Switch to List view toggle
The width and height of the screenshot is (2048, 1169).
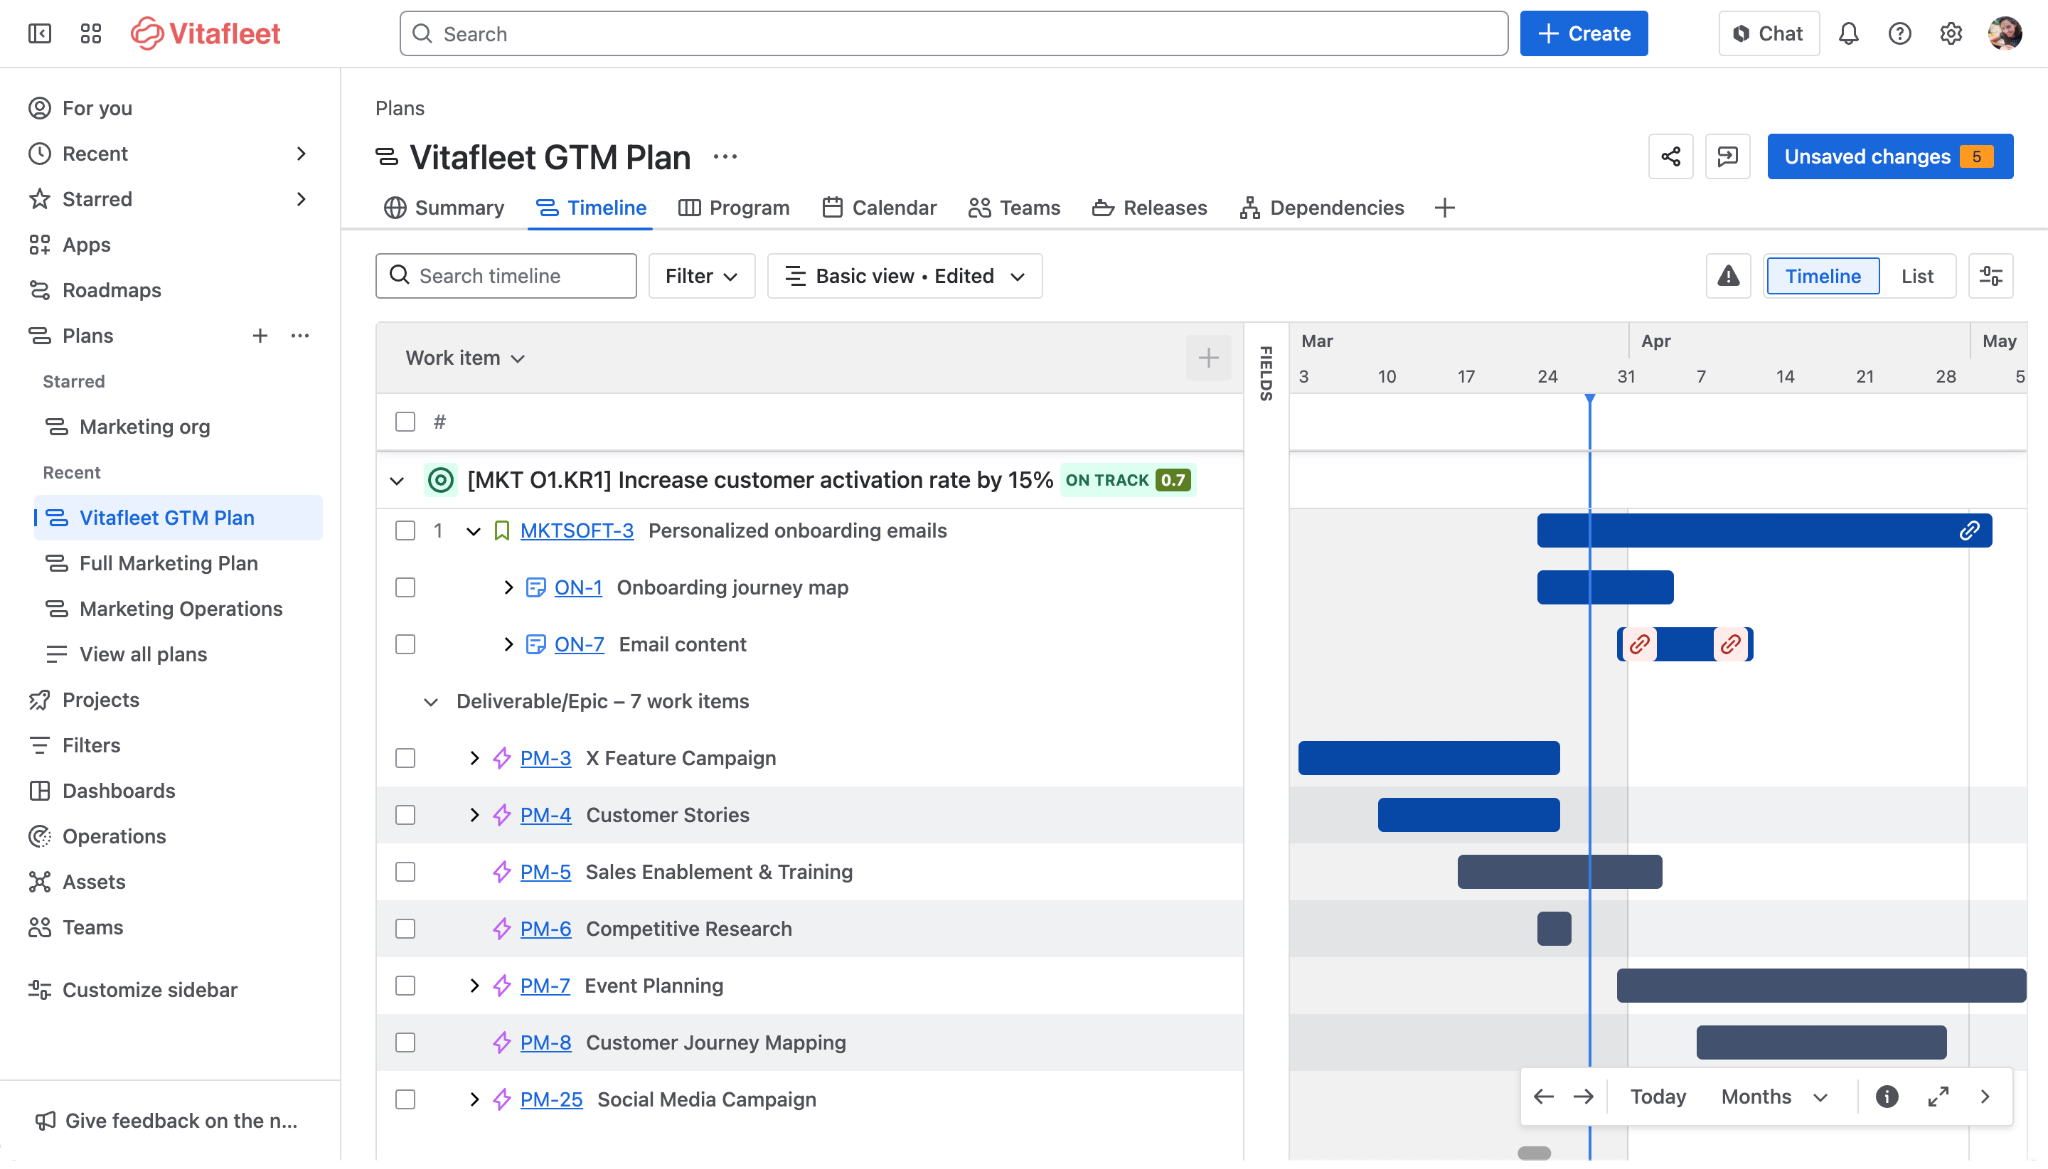point(1916,276)
